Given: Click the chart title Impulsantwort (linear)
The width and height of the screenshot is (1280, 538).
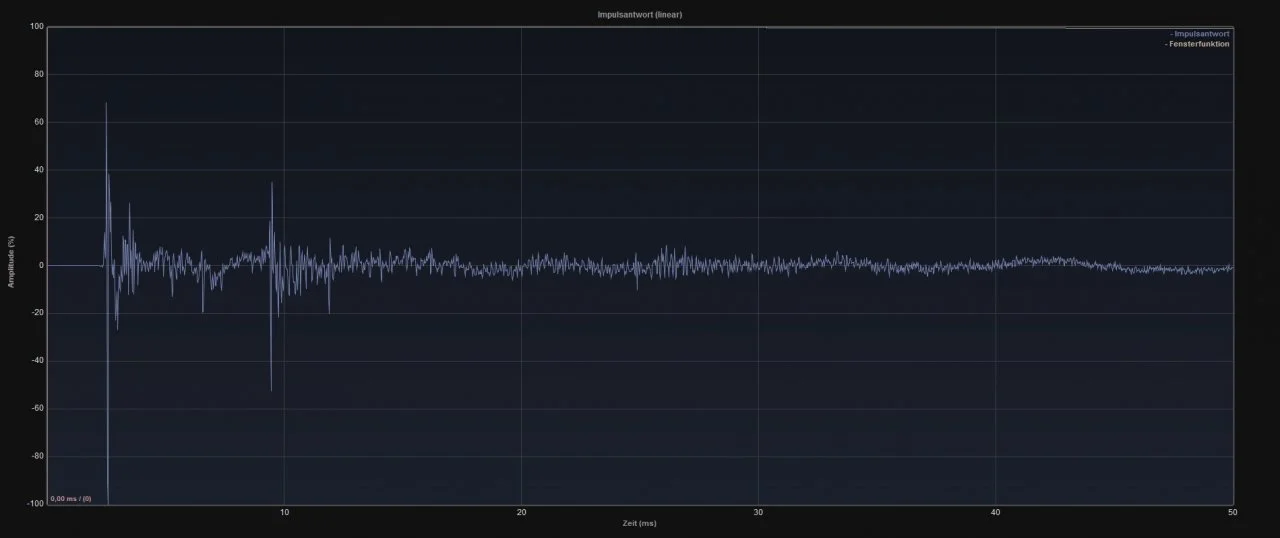Looking at the screenshot, I should 640,15.
